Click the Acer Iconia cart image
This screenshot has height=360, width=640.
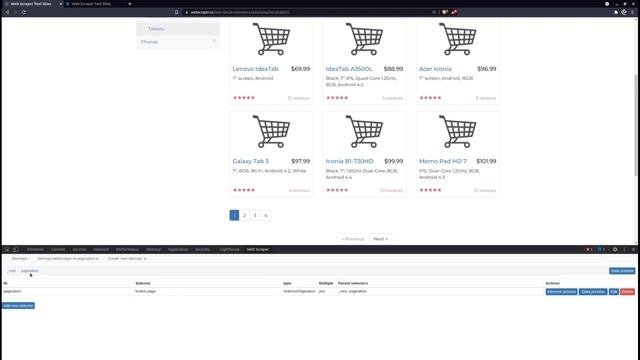coord(458,39)
